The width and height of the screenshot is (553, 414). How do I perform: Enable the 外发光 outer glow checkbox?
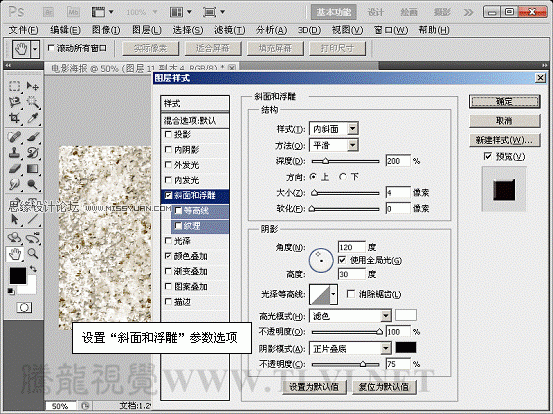click(168, 165)
